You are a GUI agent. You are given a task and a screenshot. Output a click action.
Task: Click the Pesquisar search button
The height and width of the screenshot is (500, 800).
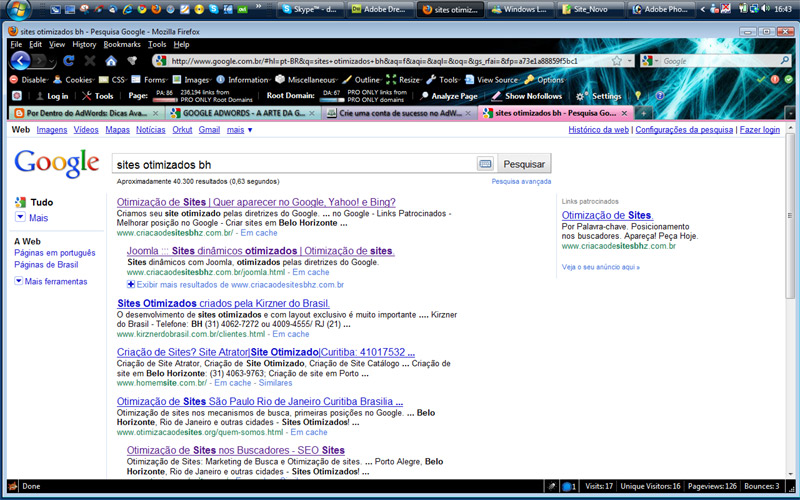point(524,164)
